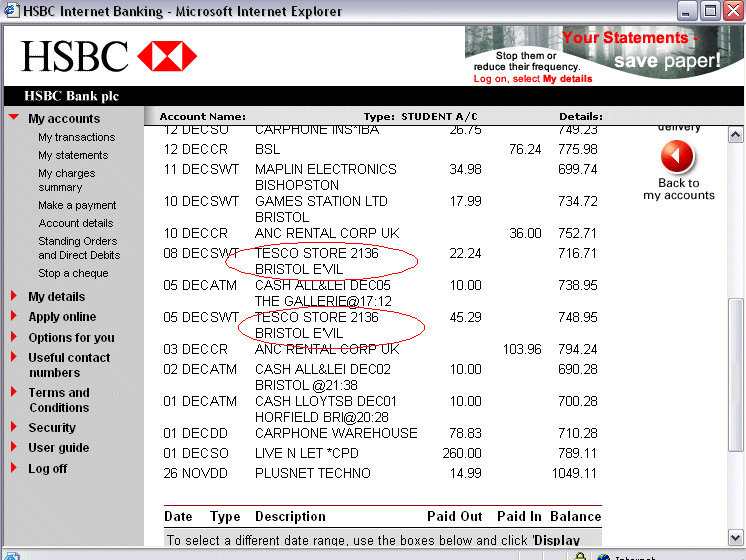Open Terms and Conditions menu item

click(x=59, y=400)
